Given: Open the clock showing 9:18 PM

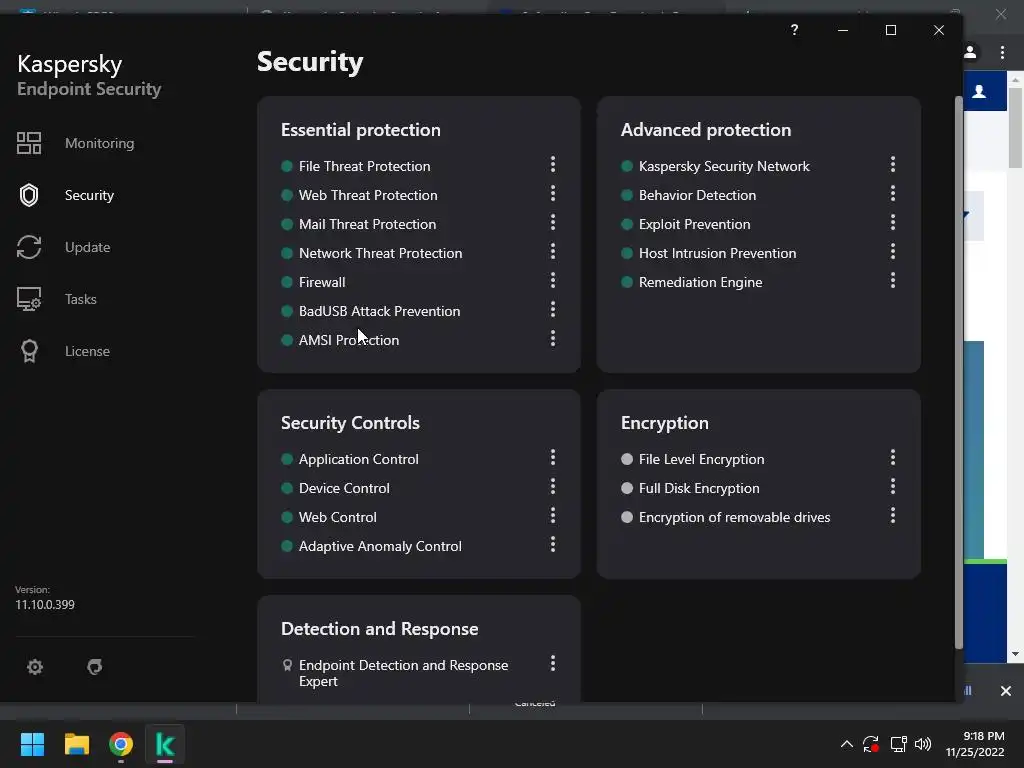Looking at the screenshot, I should (974, 744).
